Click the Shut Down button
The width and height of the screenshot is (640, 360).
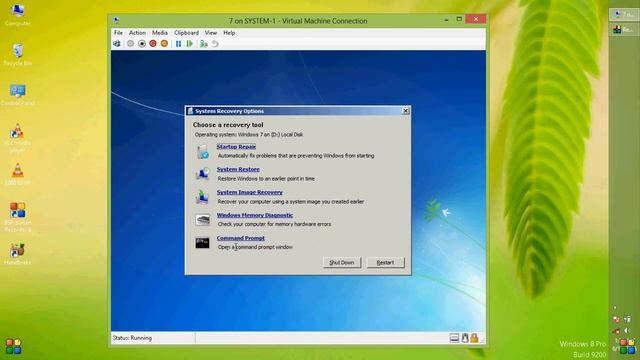[342, 262]
